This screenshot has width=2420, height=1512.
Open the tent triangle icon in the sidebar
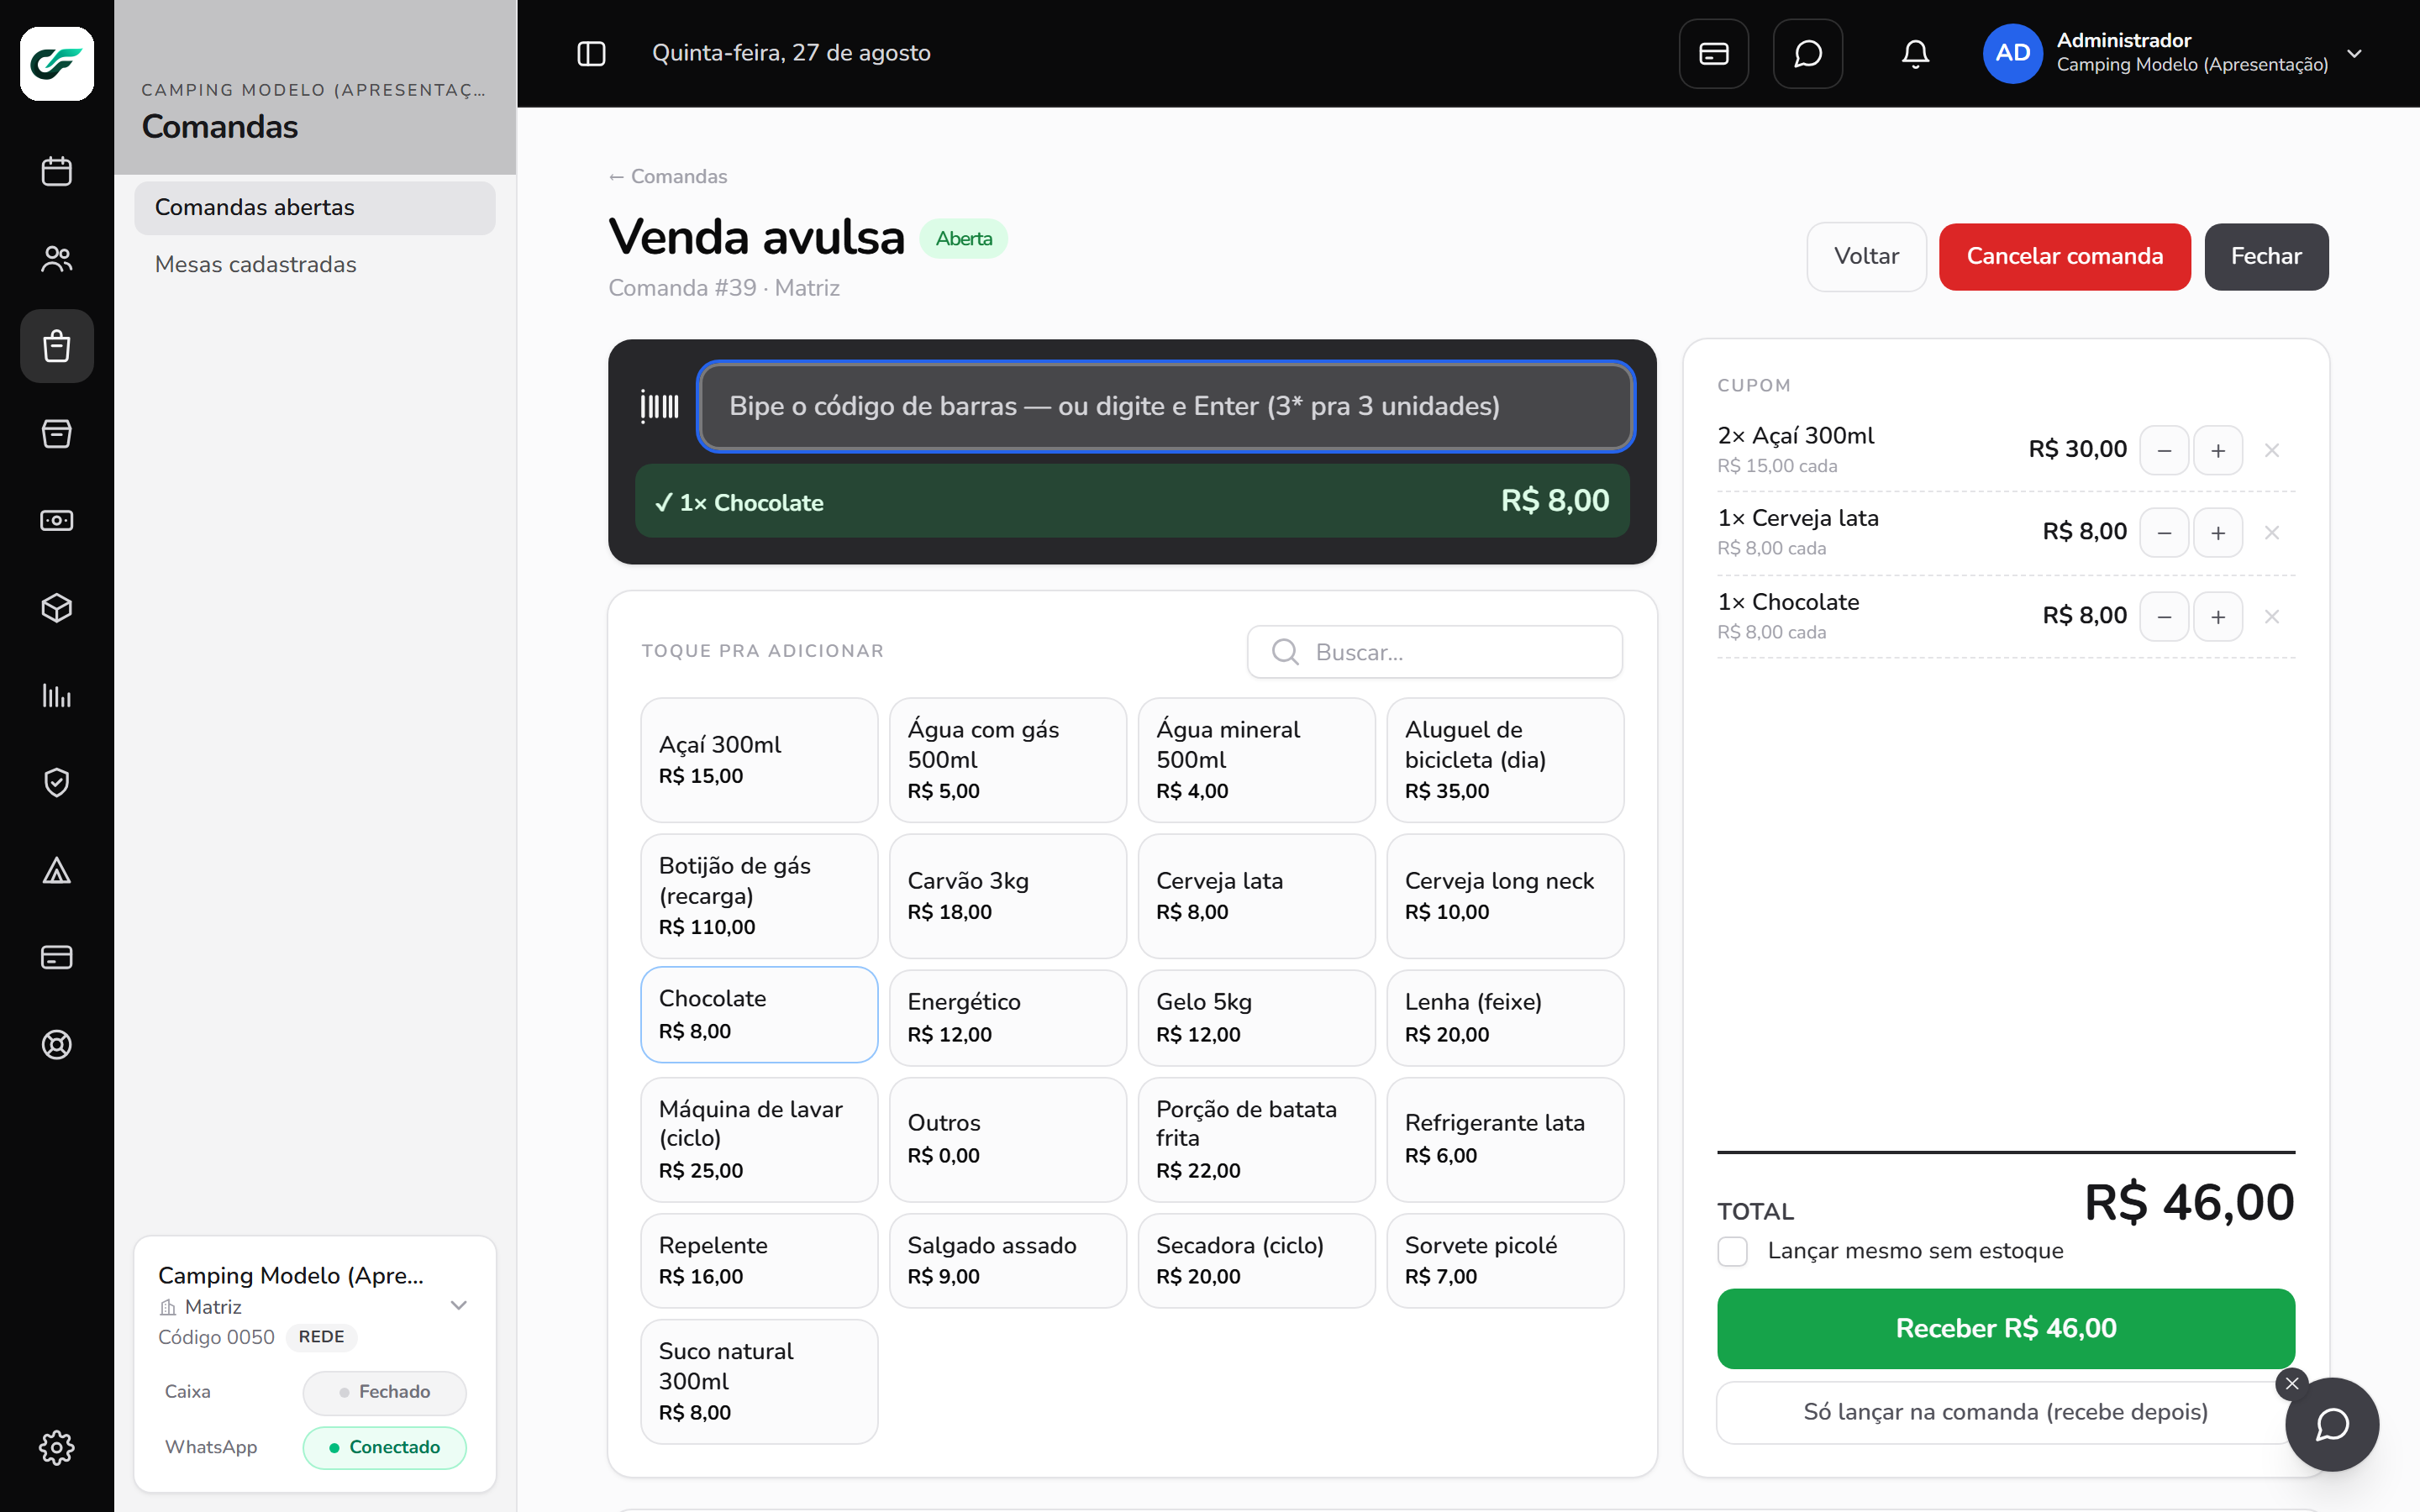click(x=57, y=870)
